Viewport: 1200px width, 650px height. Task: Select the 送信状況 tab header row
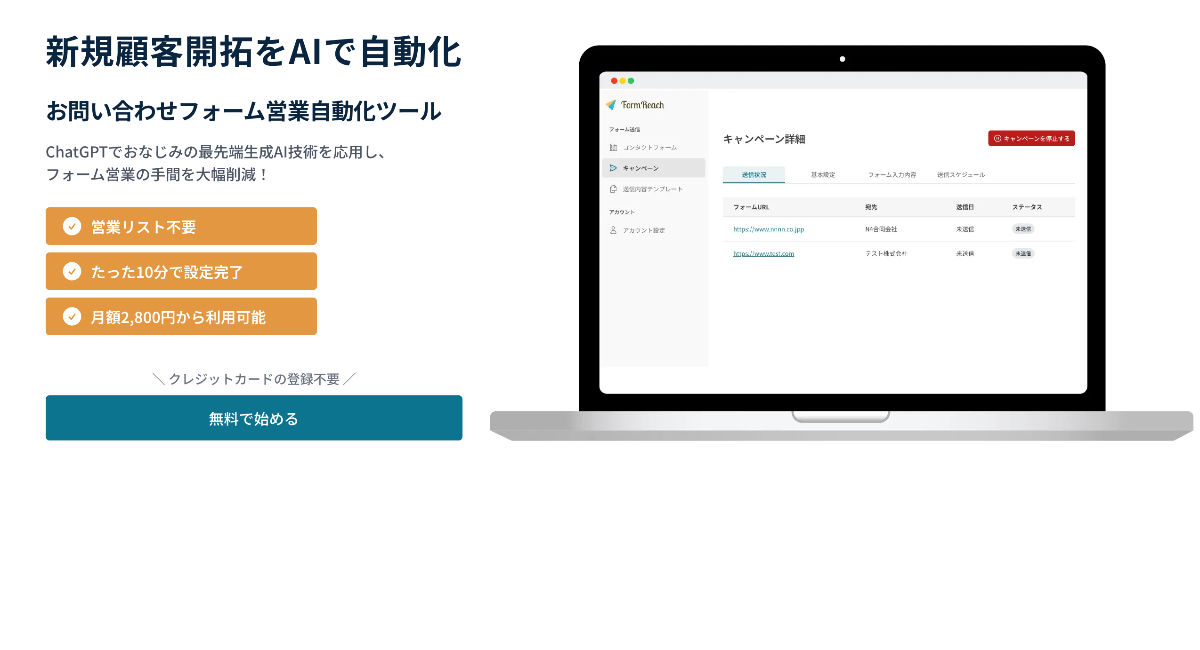754,175
